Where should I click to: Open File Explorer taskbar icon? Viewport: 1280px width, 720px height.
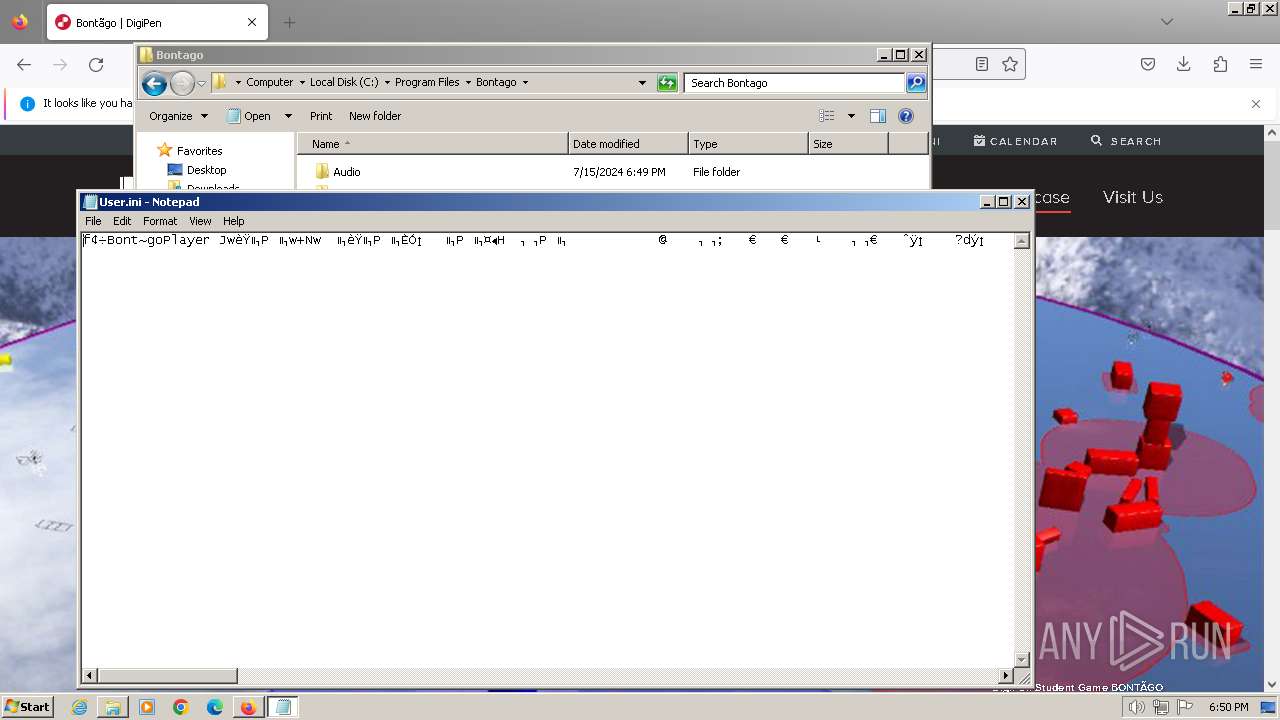[113, 707]
